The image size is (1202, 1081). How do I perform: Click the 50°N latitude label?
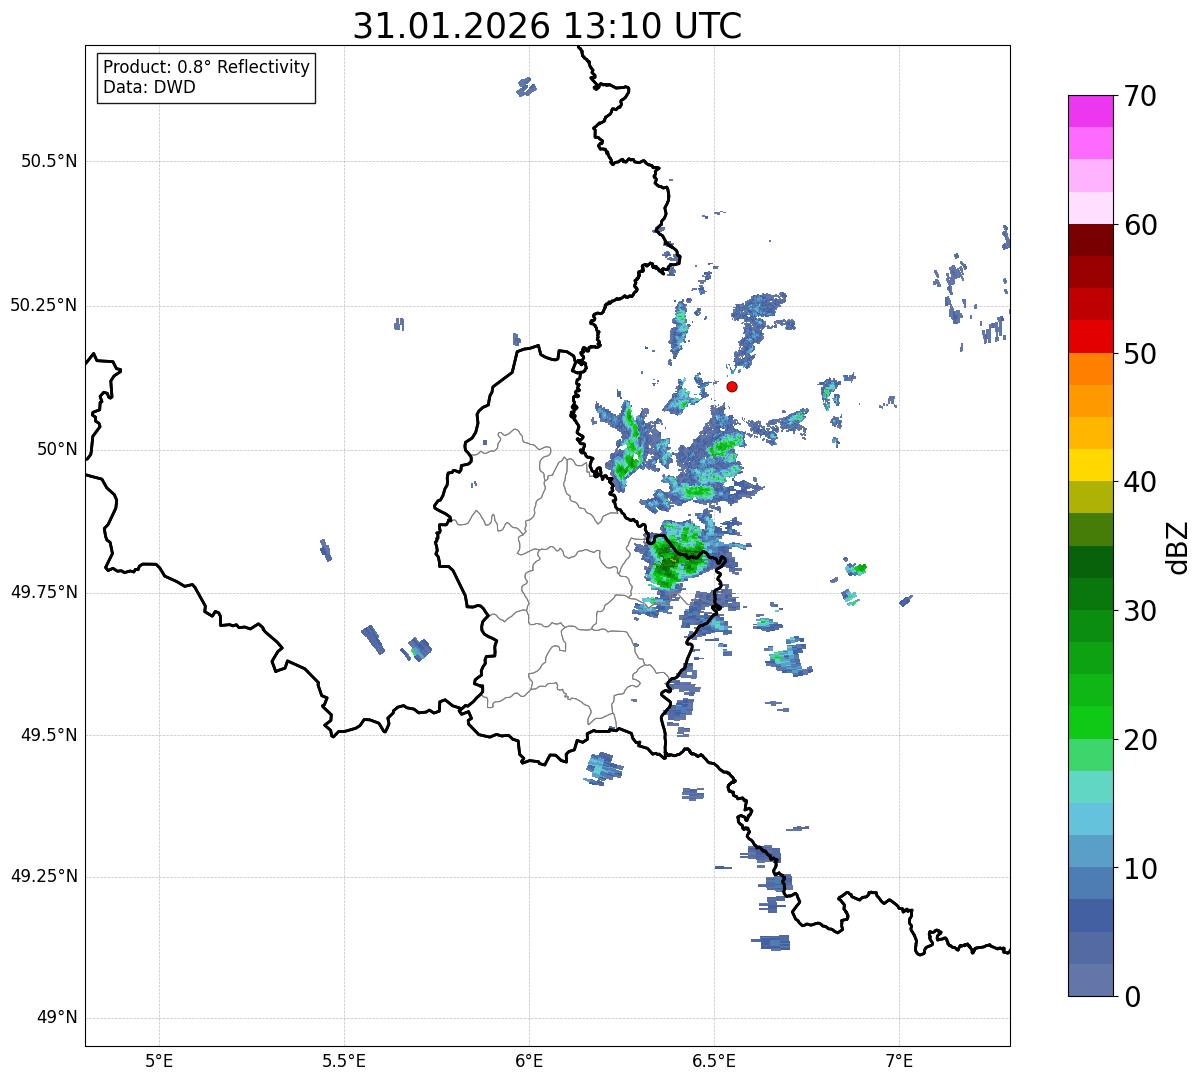[x=57, y=449]
